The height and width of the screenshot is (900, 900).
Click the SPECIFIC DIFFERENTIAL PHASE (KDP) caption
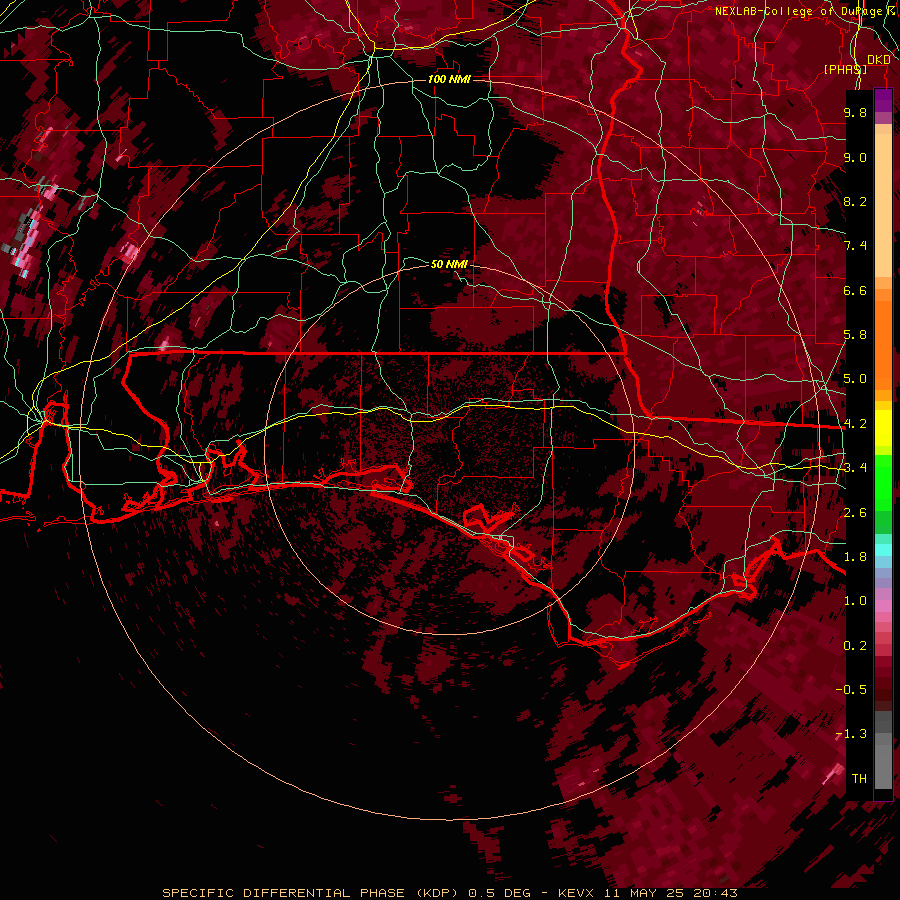coord(310,893)
